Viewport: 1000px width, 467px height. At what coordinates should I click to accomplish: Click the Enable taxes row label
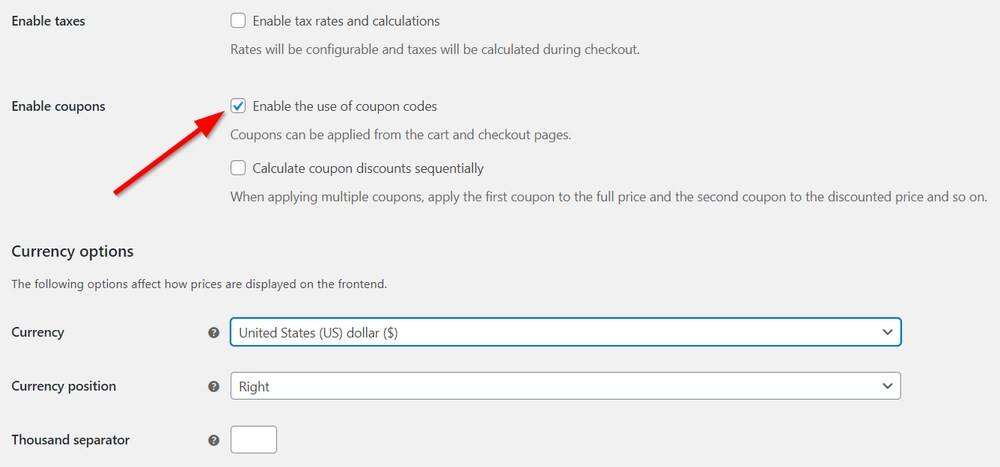(x=48, y=21)
